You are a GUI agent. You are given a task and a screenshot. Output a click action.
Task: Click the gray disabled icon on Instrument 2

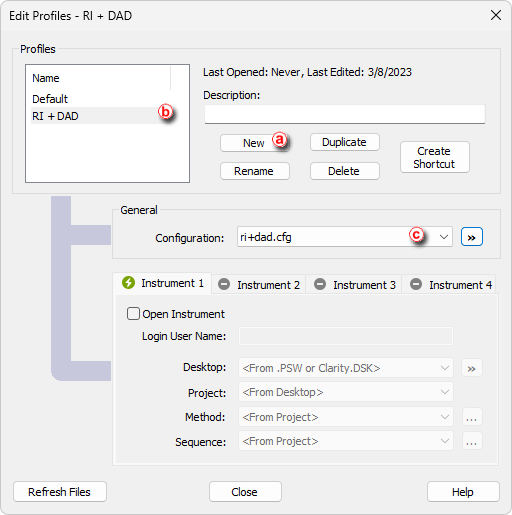224,284
